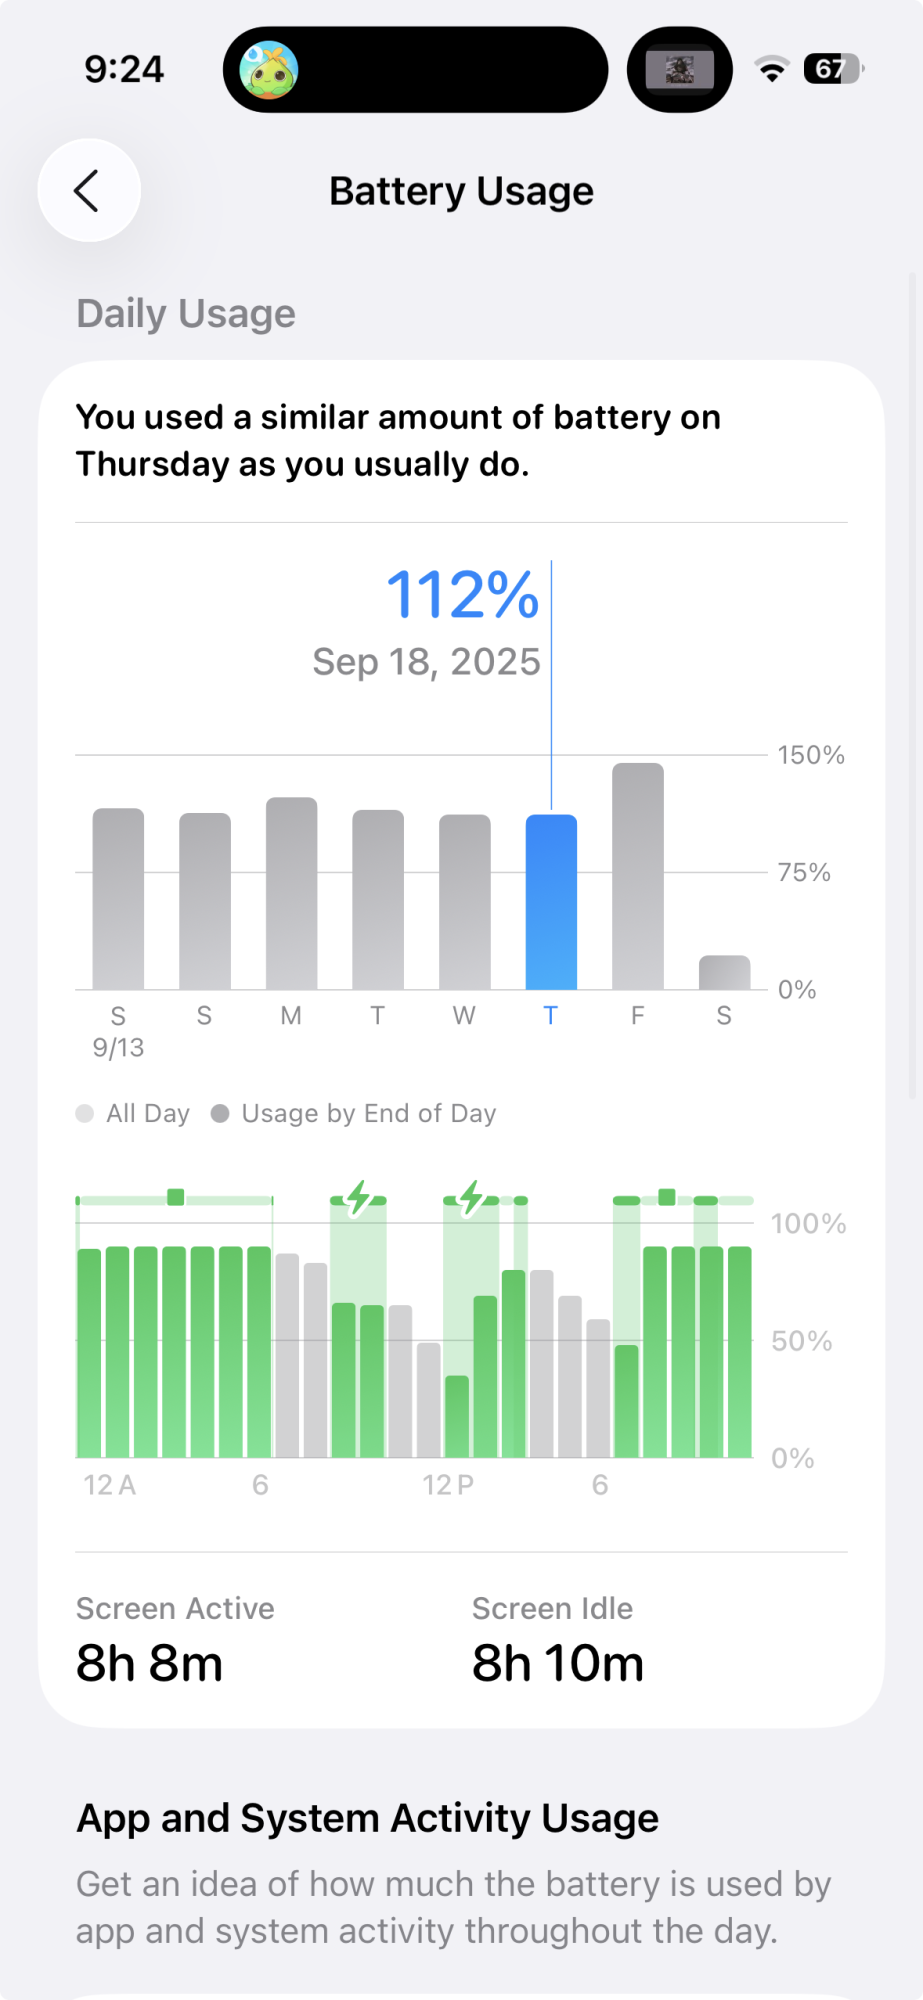The width and height of the screenshot is (923, 2000).
Task: Tap the App and System Activity Usage heading
Action: click(367, 1818)
